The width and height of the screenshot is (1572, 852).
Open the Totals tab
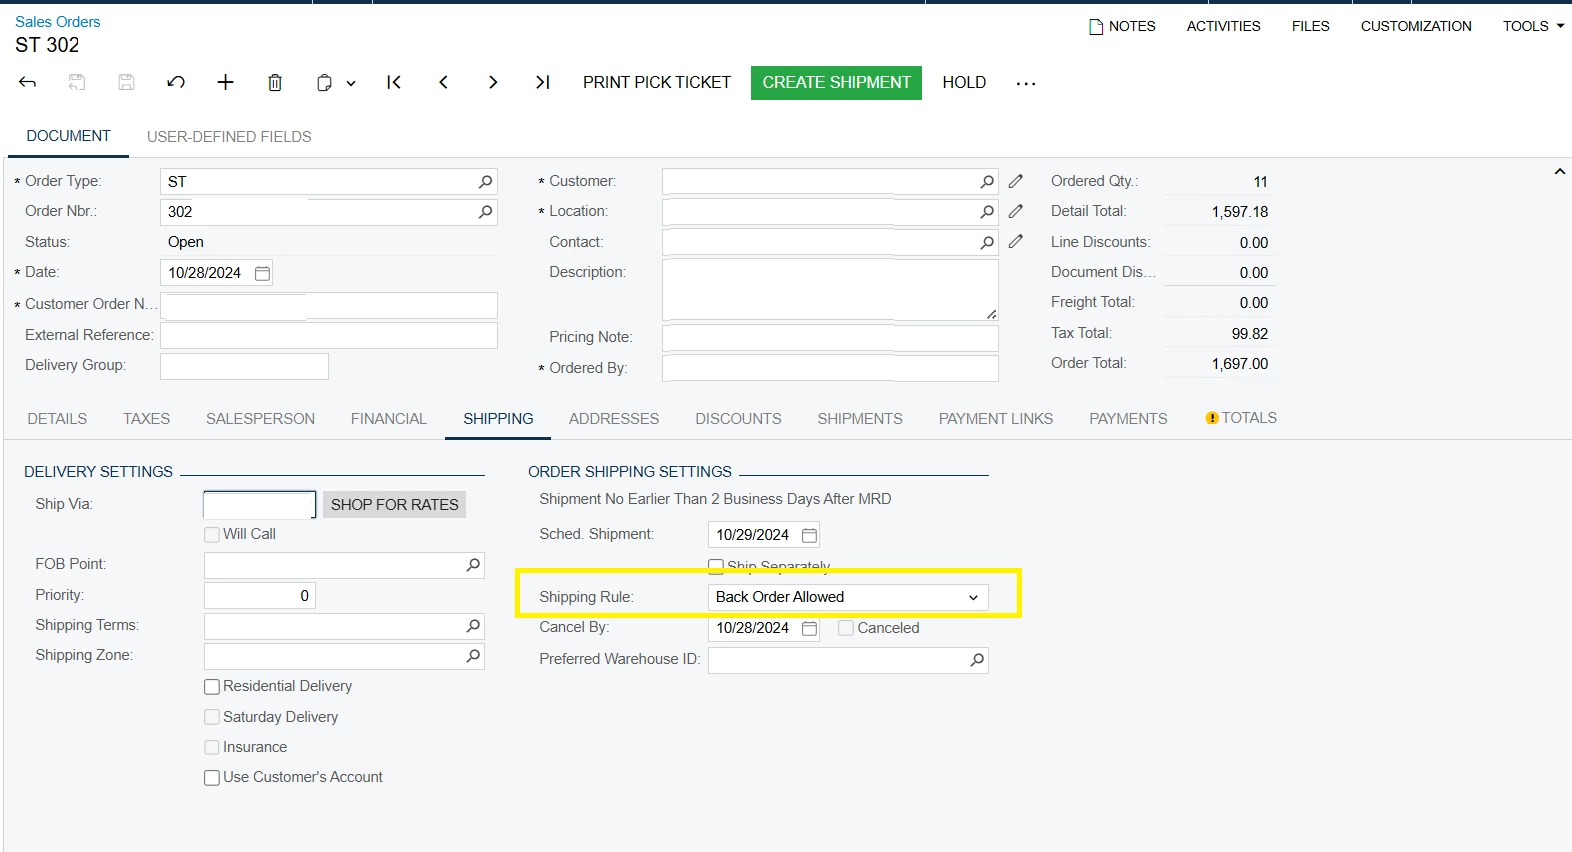pyautogui.click(x=1241, y=418)
